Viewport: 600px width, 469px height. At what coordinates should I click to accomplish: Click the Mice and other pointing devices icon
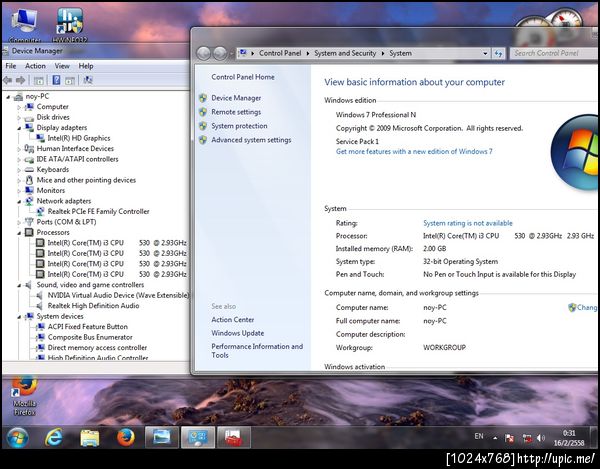pyautogui.click(x=29, y=180)
